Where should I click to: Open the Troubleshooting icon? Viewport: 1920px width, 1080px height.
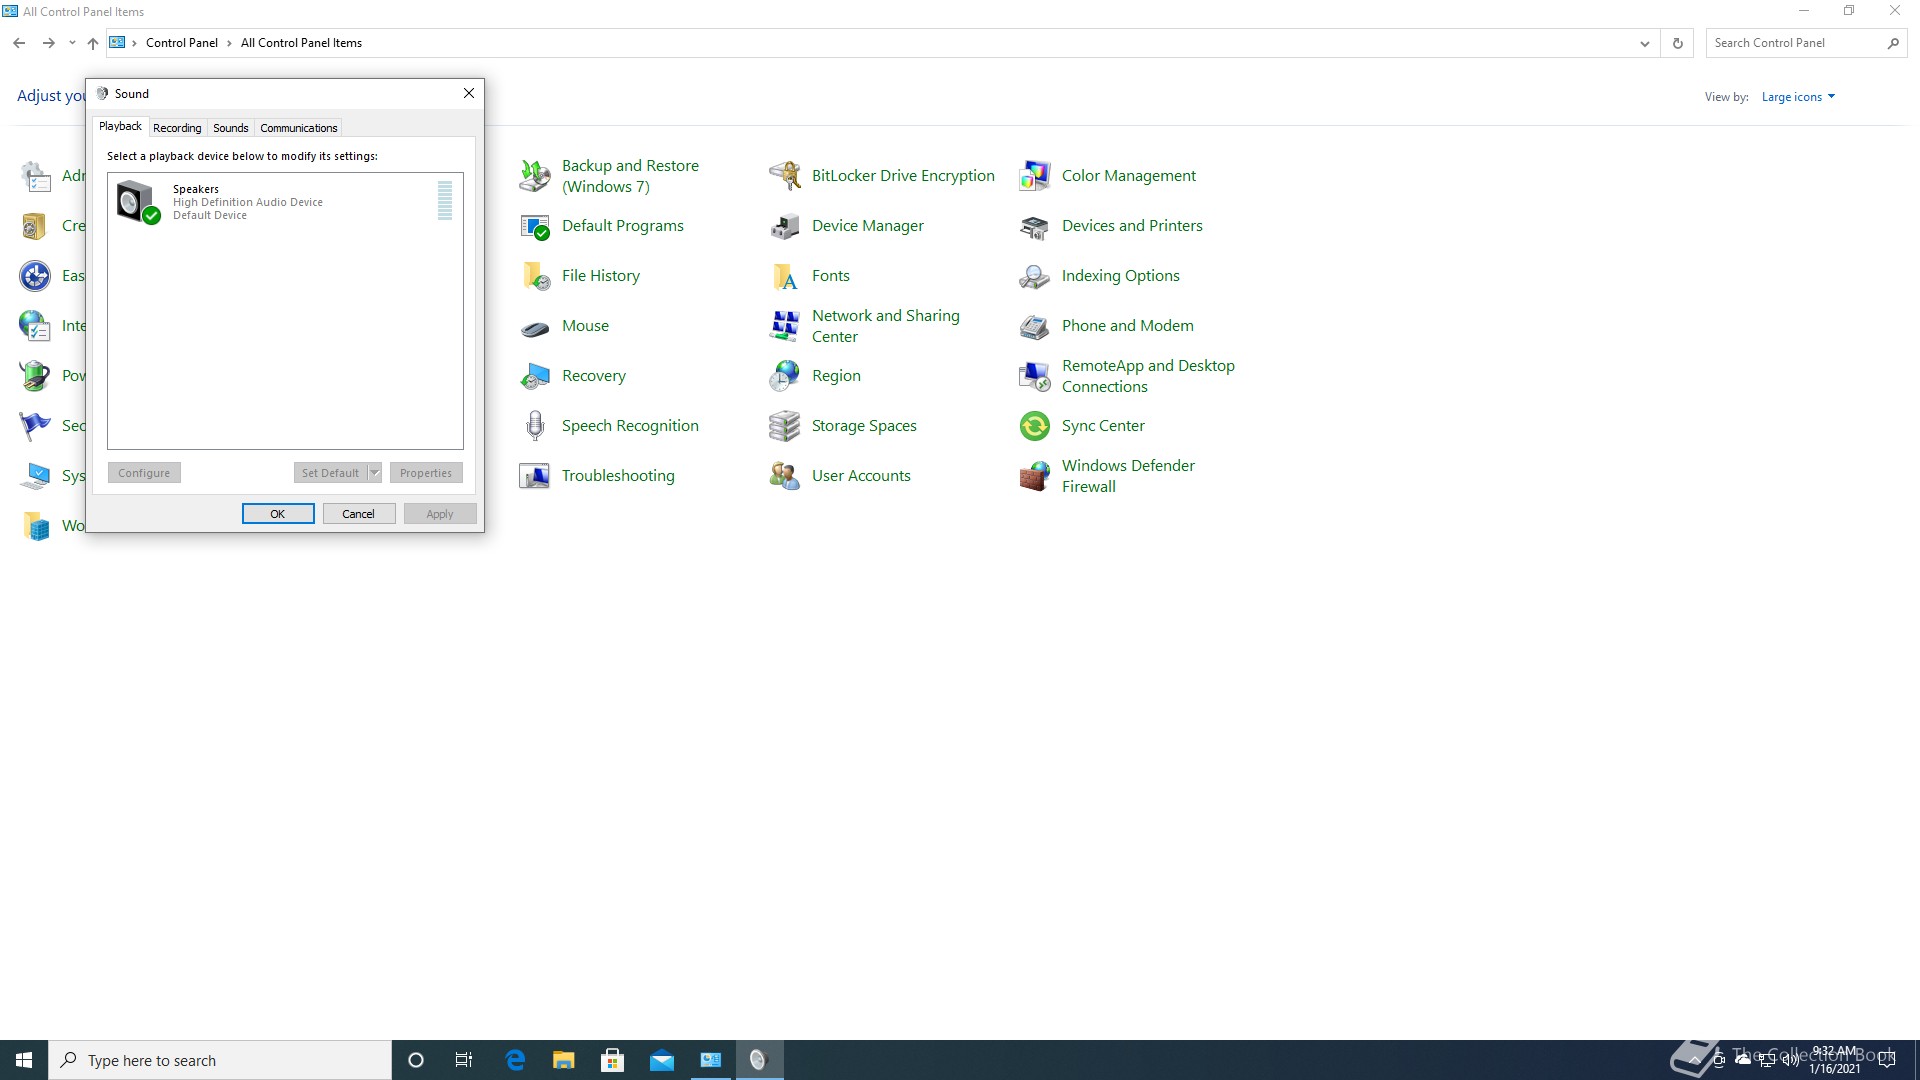(535, 476)
